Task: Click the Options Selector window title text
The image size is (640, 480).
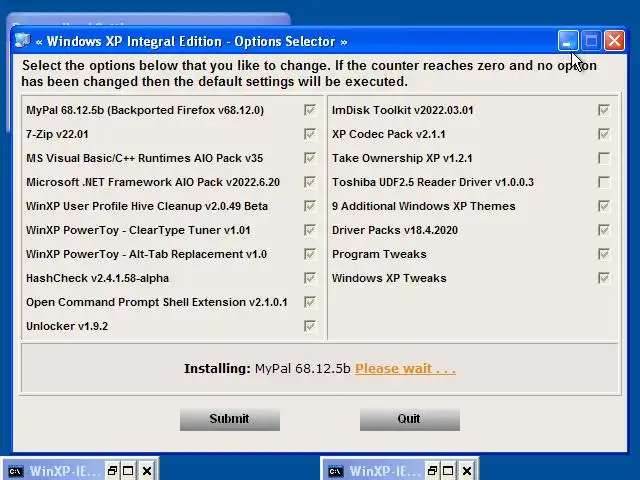Action: point(191,42)
